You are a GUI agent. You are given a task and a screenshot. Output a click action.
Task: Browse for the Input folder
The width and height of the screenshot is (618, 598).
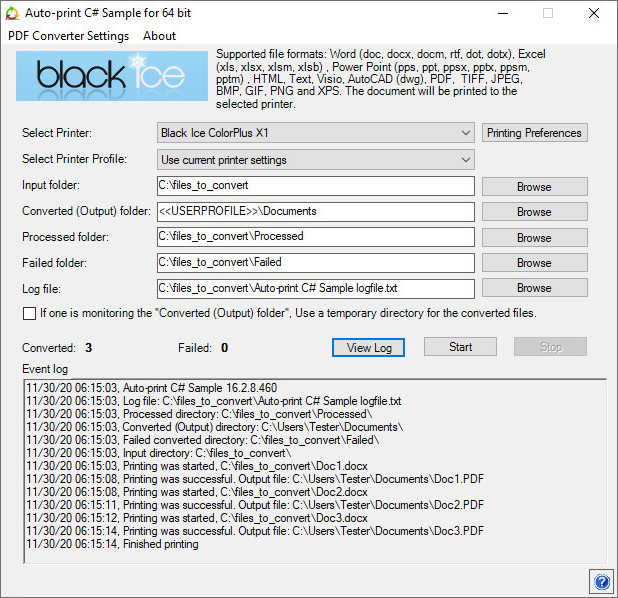tap(534, 187)
